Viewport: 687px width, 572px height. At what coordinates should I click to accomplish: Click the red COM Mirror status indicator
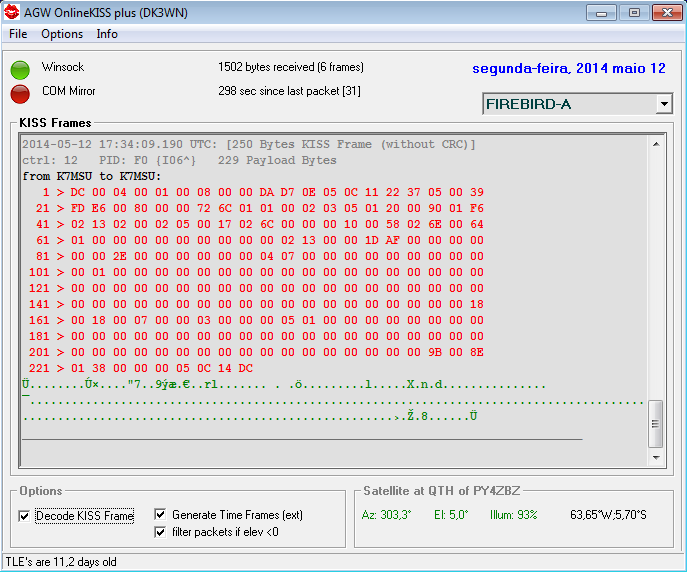click(x=20, y=94)
